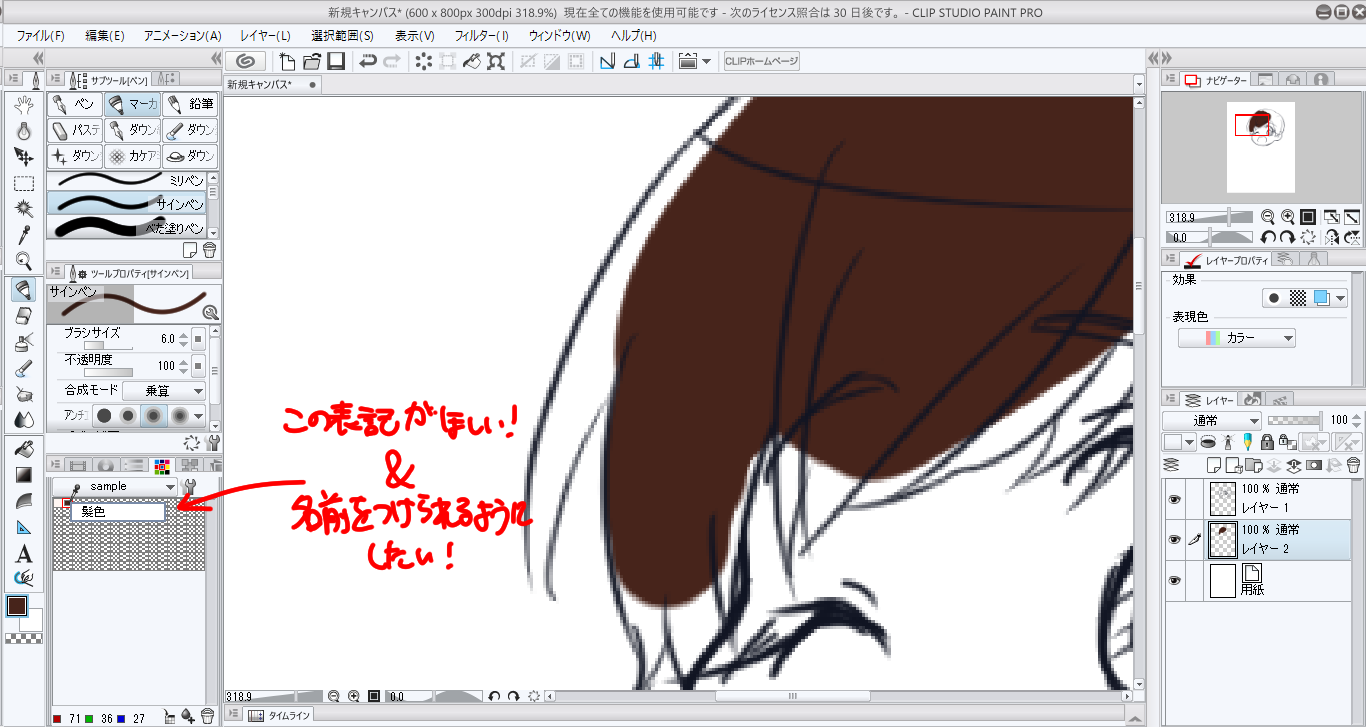Select the Fill bucket tool
This screenshot has width=1366, height=727.
pos(25,449)
